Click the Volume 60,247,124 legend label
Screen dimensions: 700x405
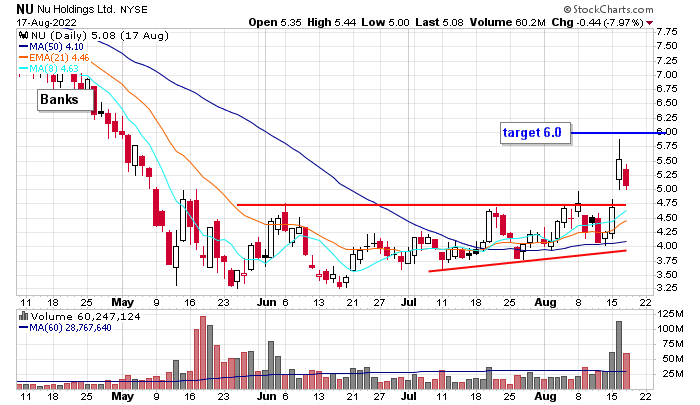pos(86,317)
